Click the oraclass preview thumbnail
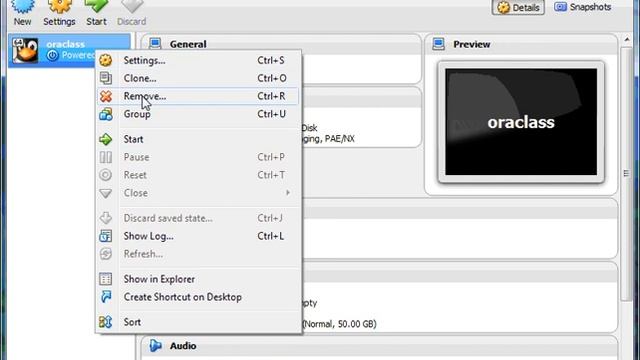This screenshot has width=640, height=360. coord(521,122)
